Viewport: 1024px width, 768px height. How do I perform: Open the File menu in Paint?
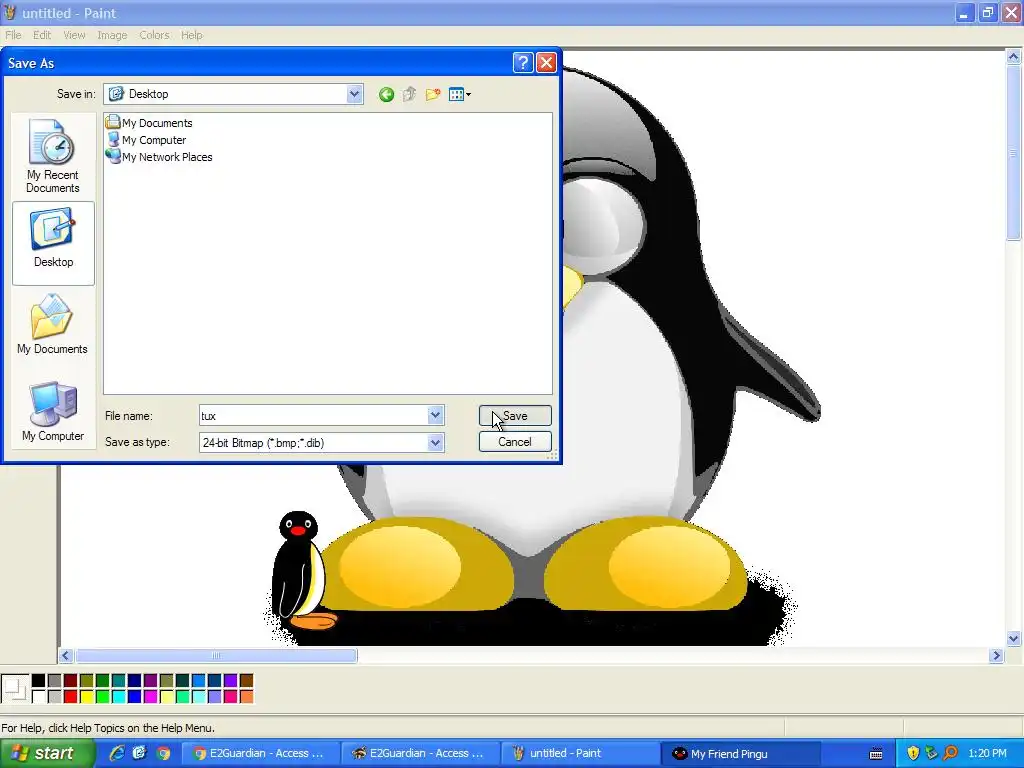point(13,35)
